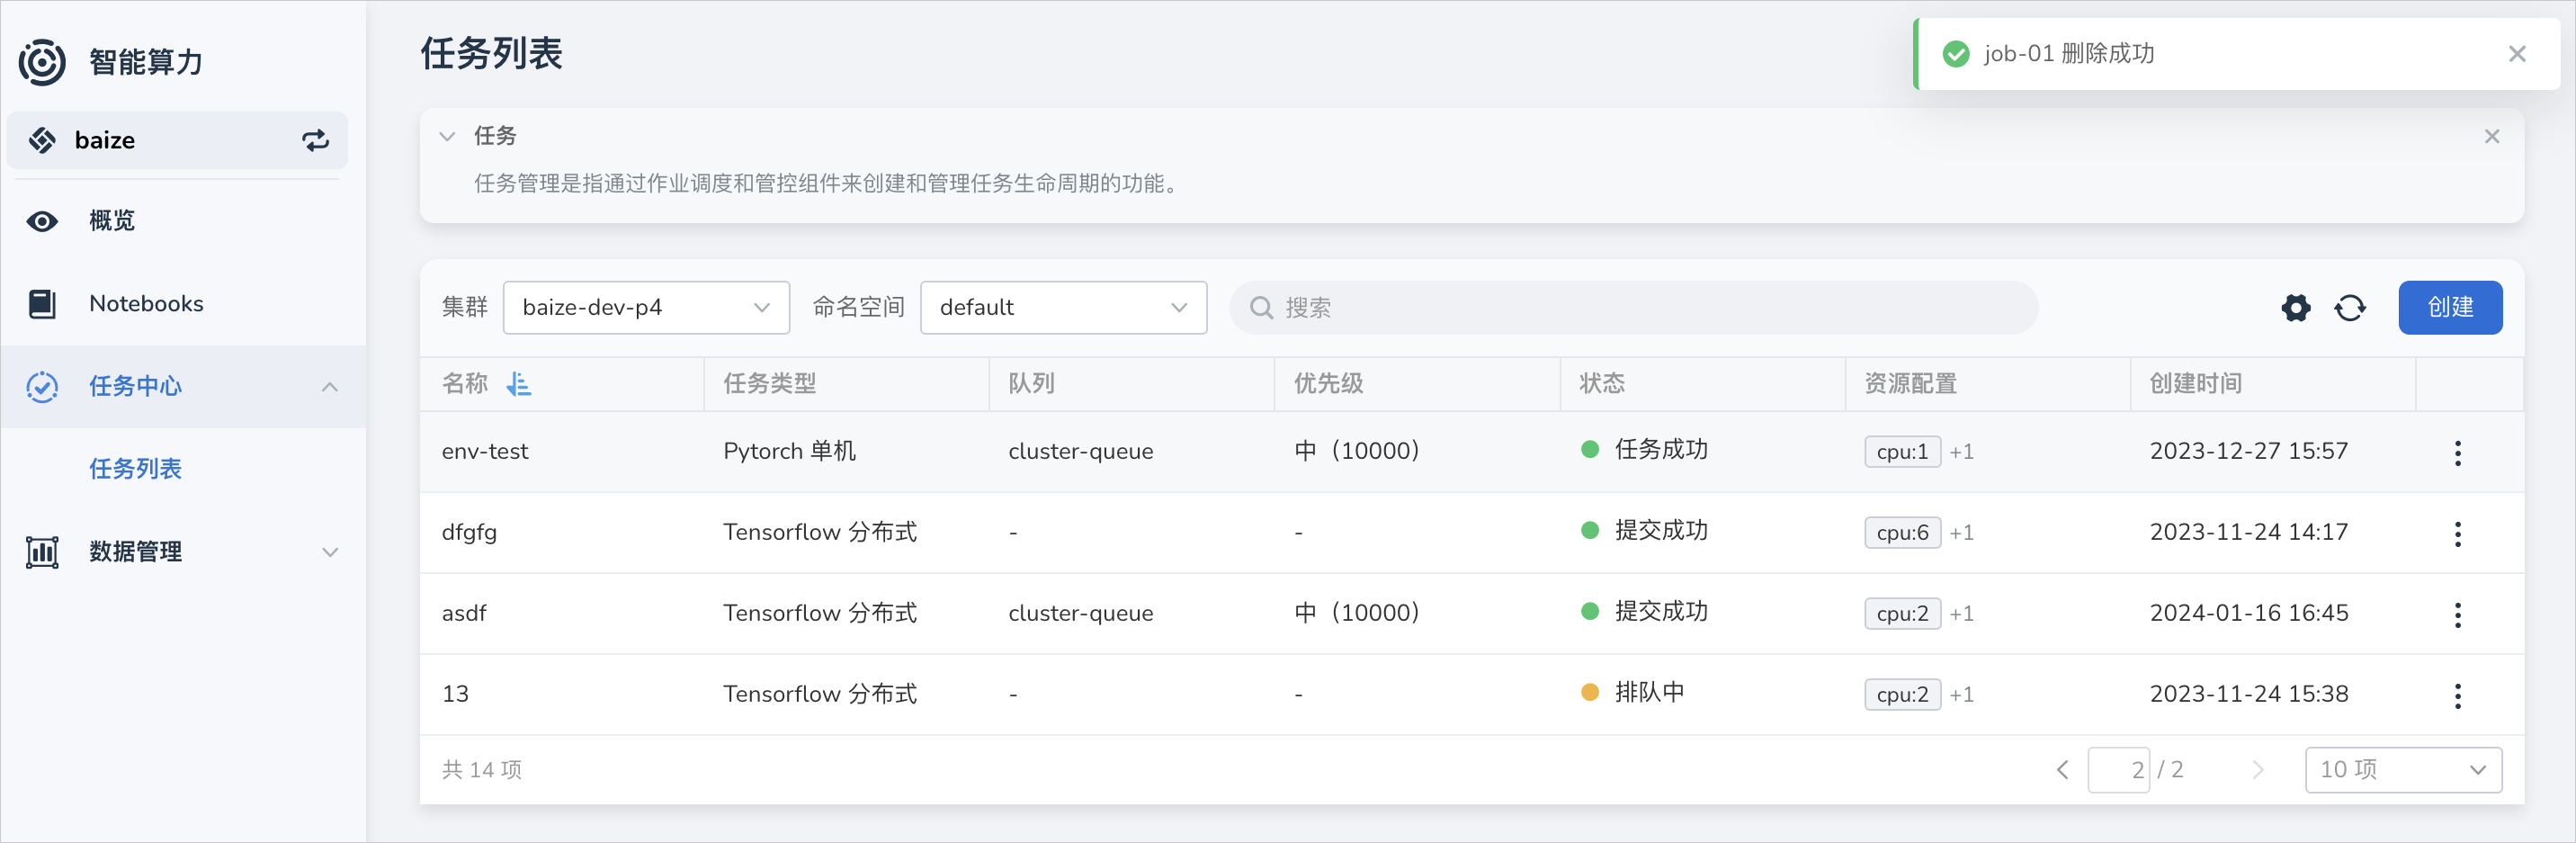2576x843 pixels.
Task: Click the 任务中心 checkmark icon
Action: [42, 387]
